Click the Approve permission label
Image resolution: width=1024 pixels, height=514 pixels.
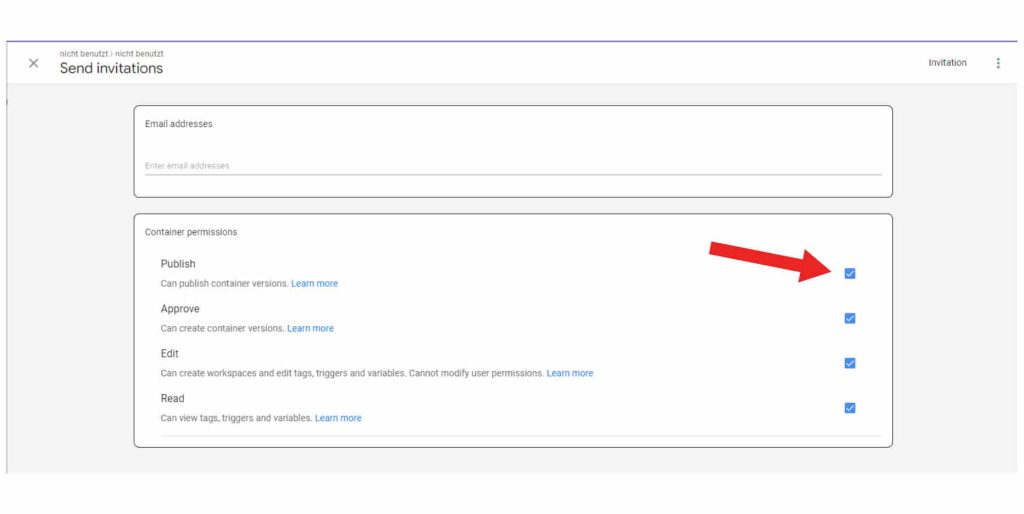click(180, 309)
